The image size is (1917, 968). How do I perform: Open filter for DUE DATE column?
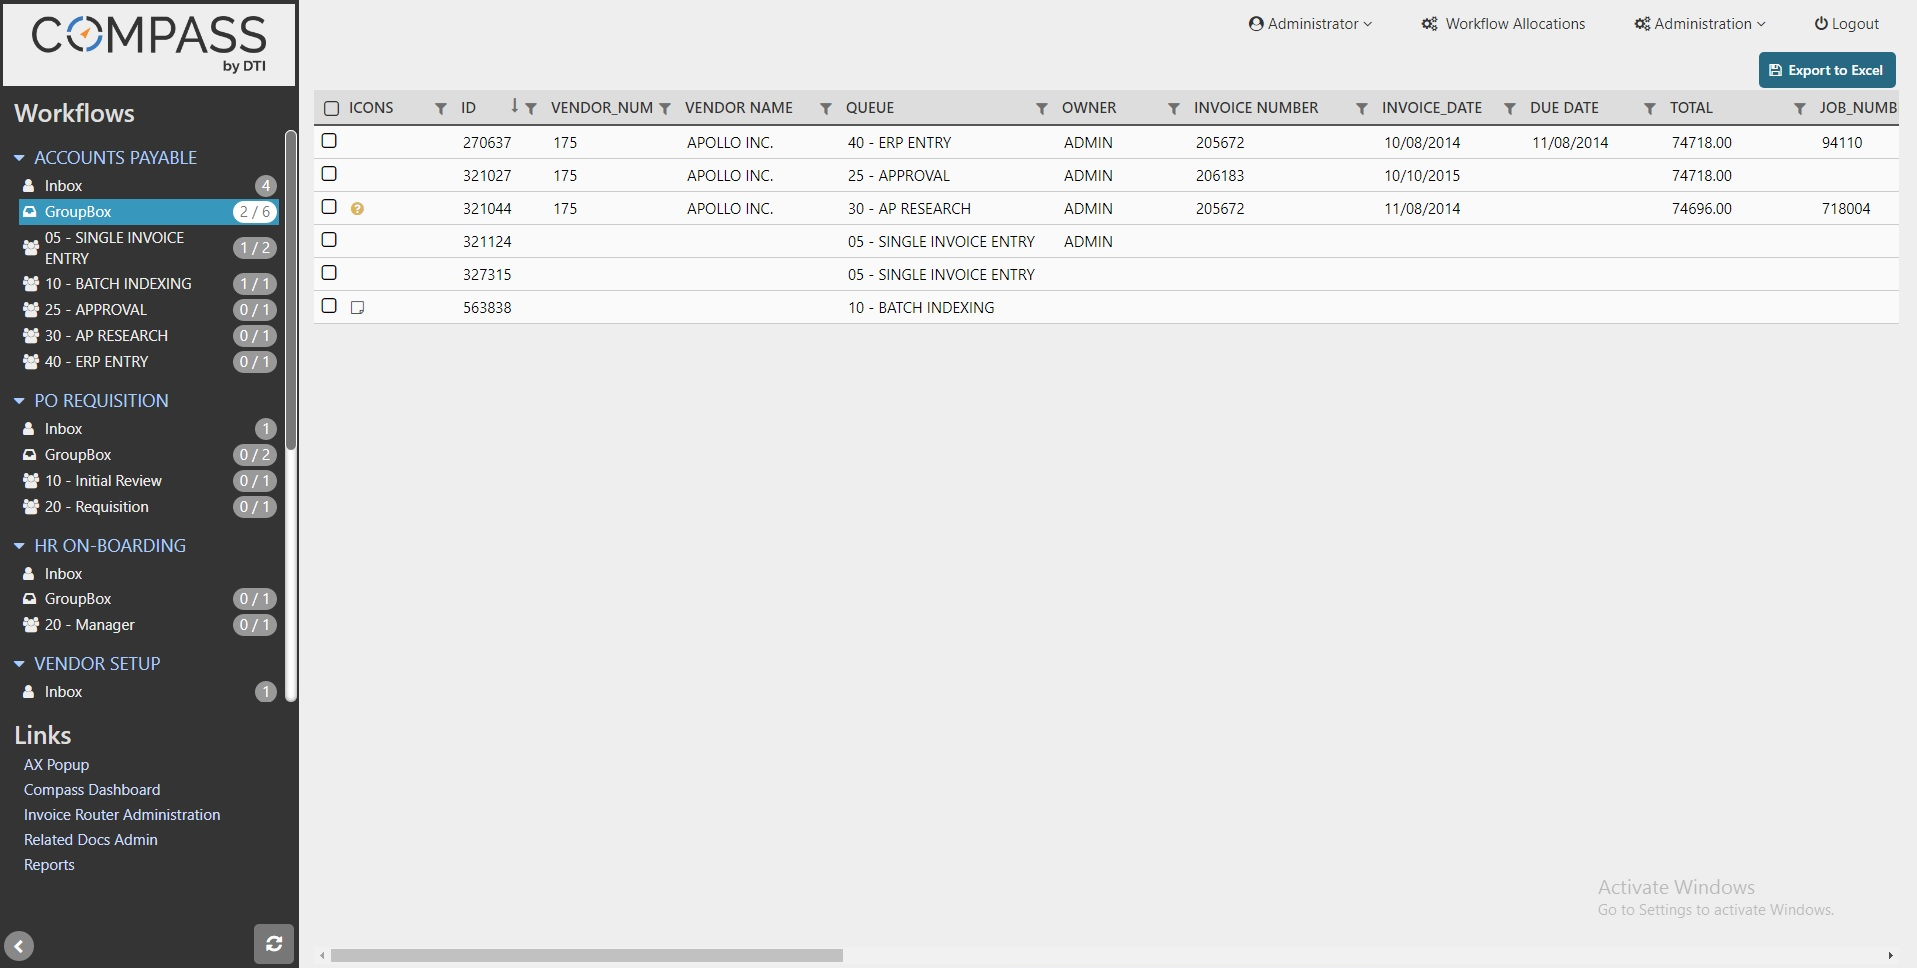[1650, 108]
